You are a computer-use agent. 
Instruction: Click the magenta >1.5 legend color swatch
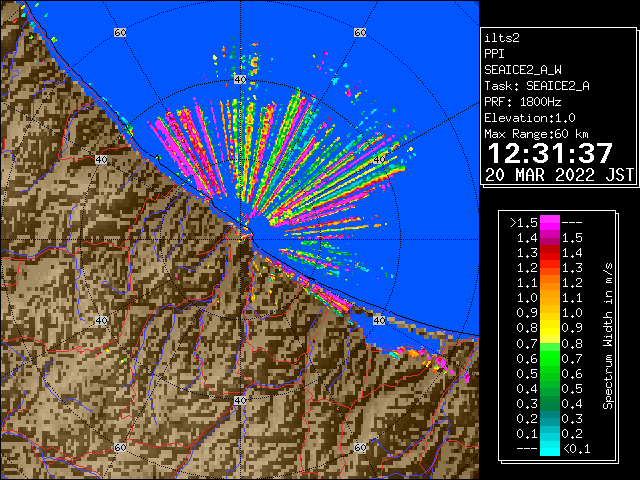coord(550,222)
